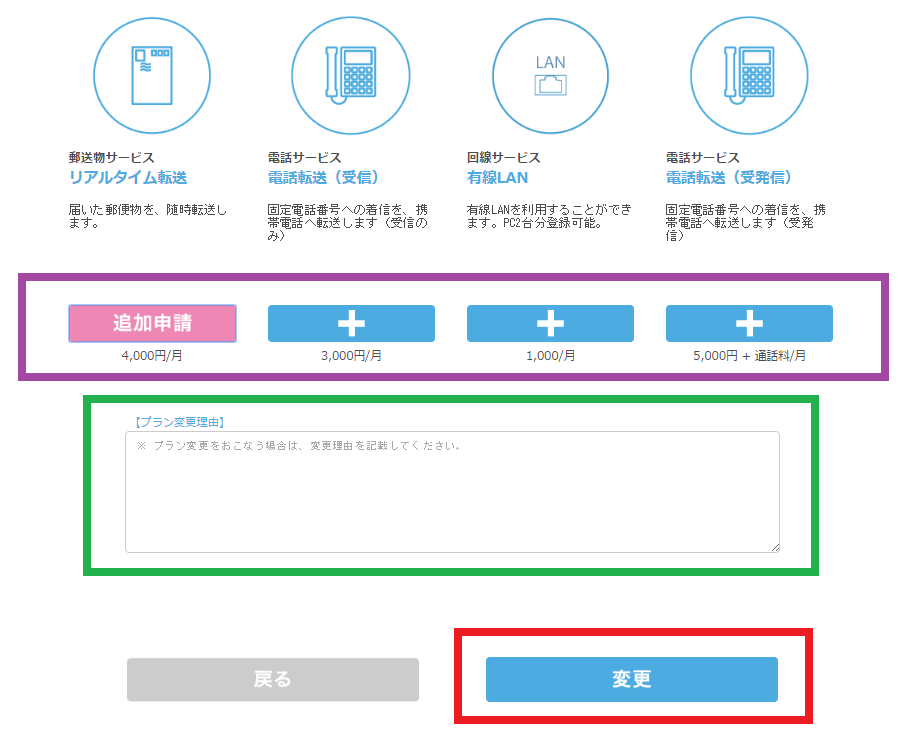
Task: Click the 【プラン変更理由】 label
Action: 178,423
